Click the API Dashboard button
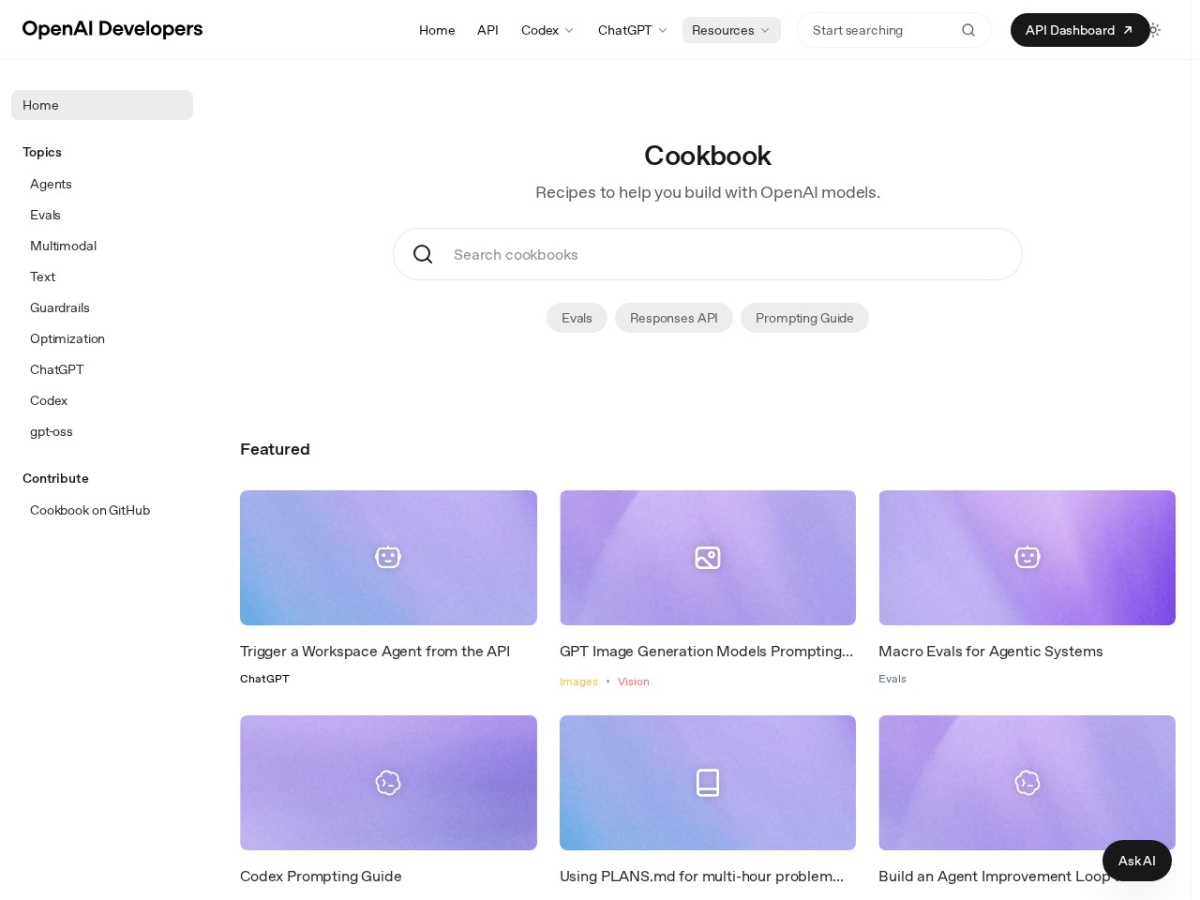The image size is (1200, 900). click(x=1079, y=30)
